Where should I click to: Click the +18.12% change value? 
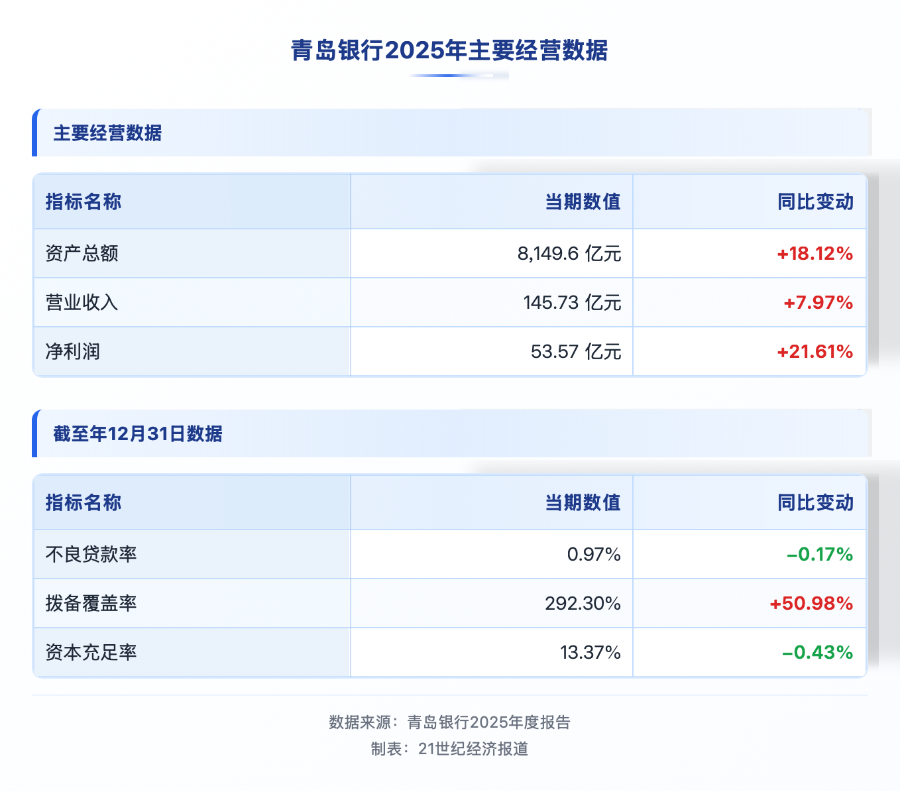pyautogui.click(x=814, y=254)
